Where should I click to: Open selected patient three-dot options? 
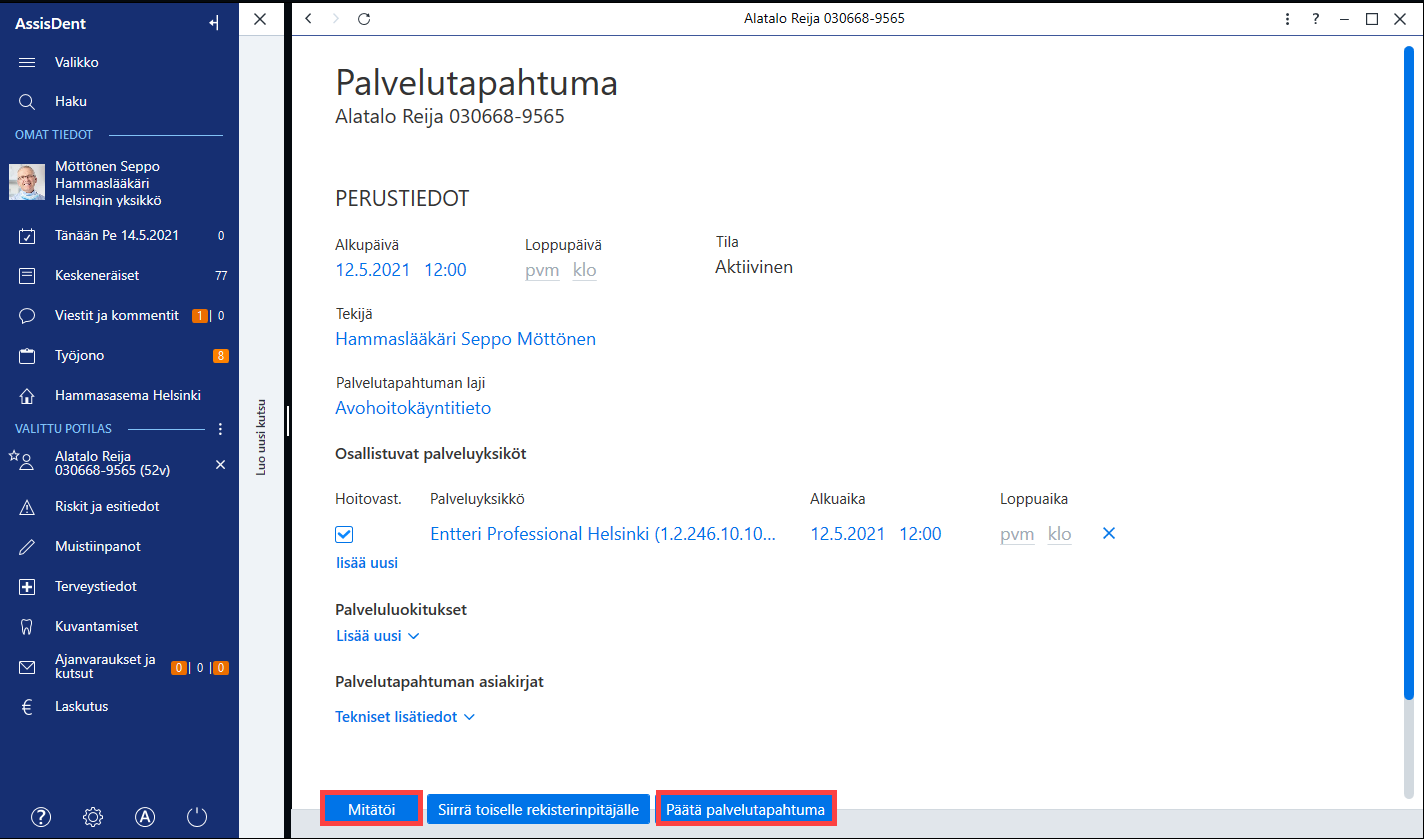click(220, 429)
